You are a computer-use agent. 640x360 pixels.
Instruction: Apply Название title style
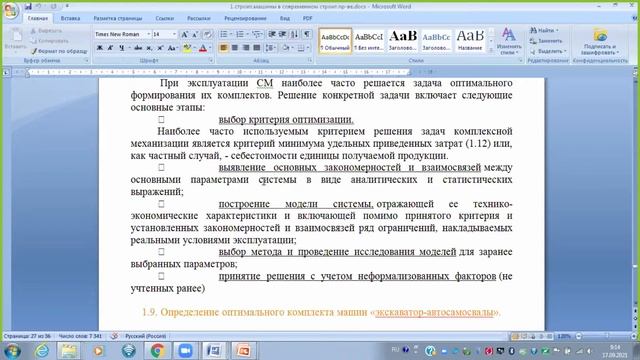click(x=470, y=41)
